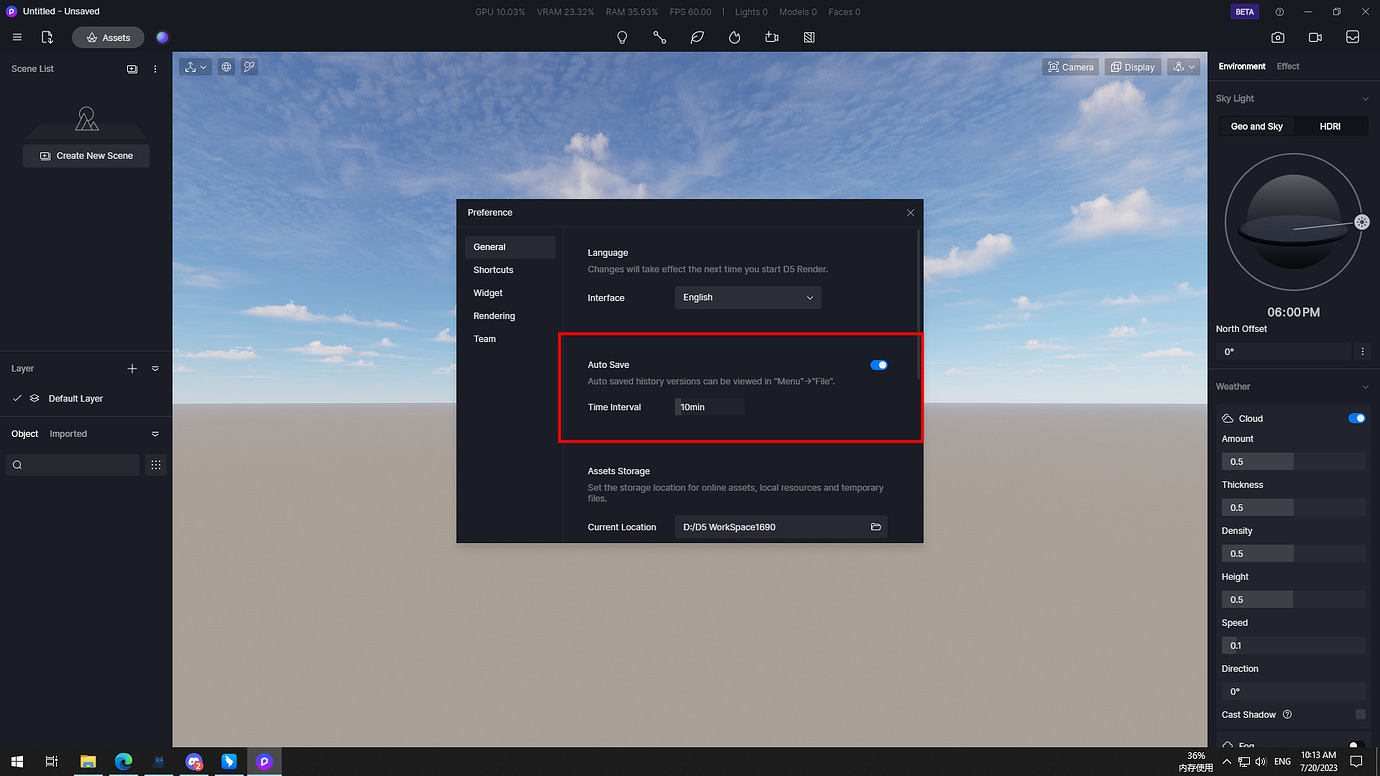The height and width of the screenshot is (776, 1380).
Task: Select the flame particle tool
Action: tap(735, 37)
